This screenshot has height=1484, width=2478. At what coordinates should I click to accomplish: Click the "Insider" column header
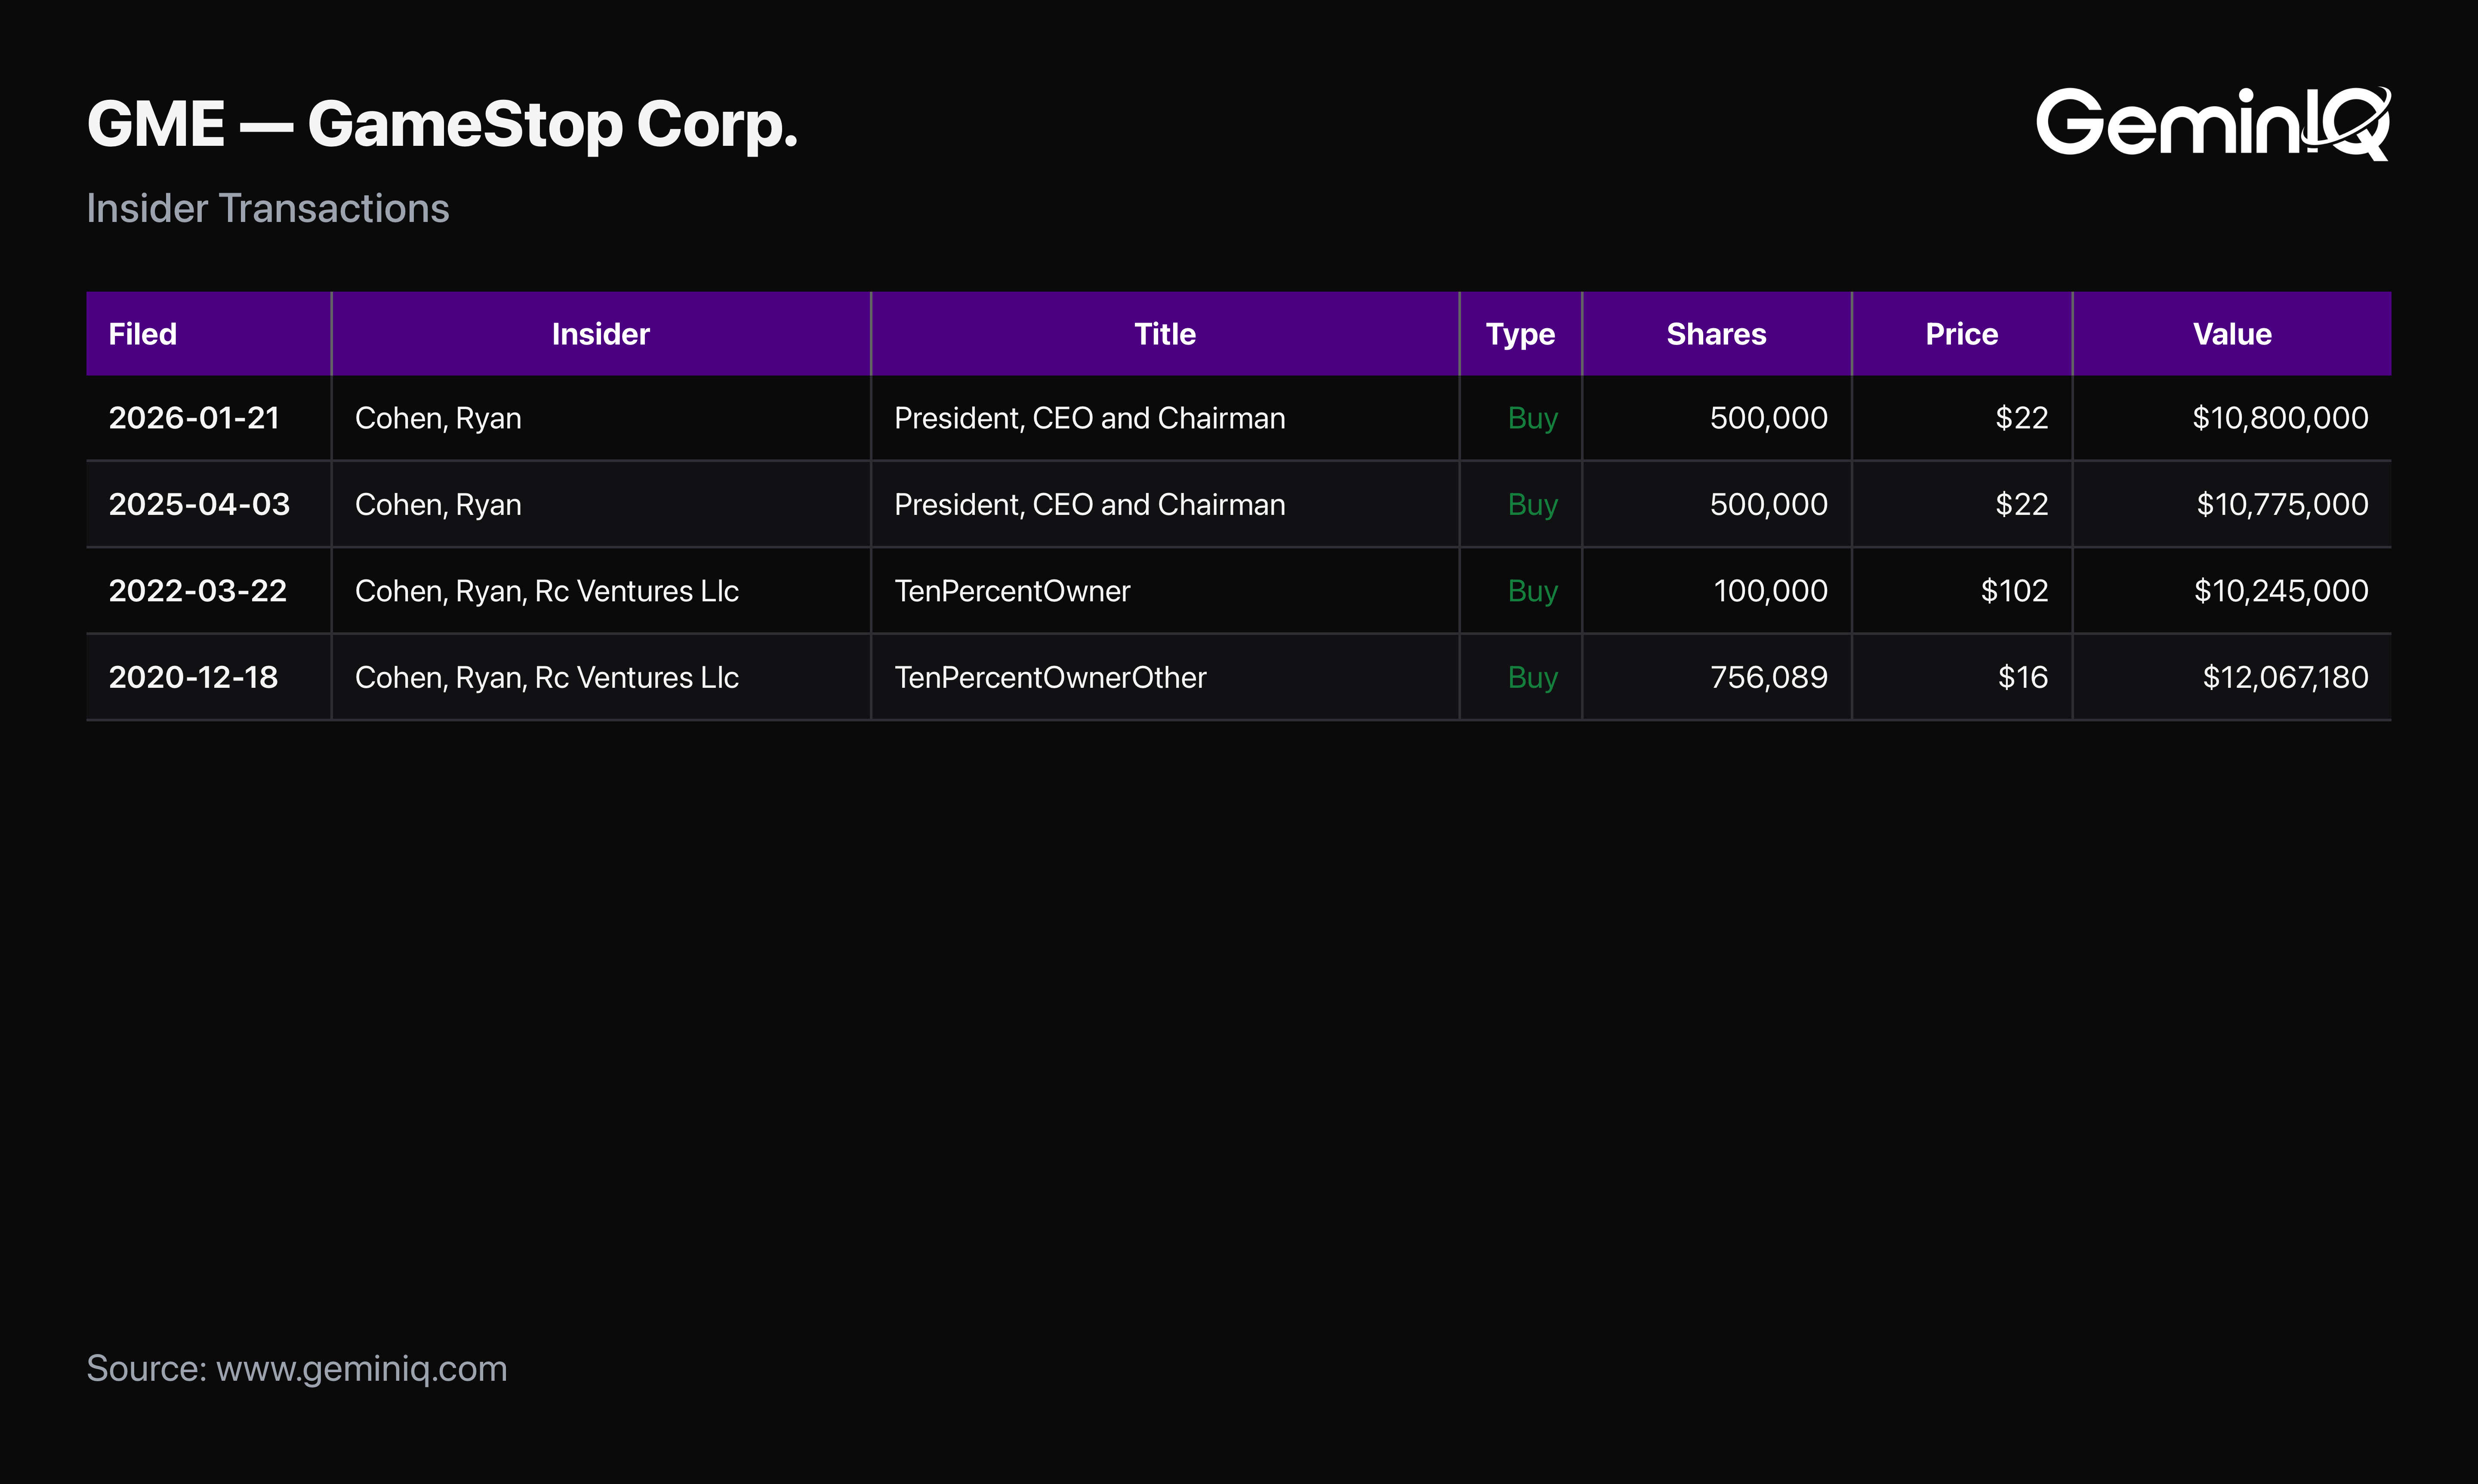[x=601, y=334]
